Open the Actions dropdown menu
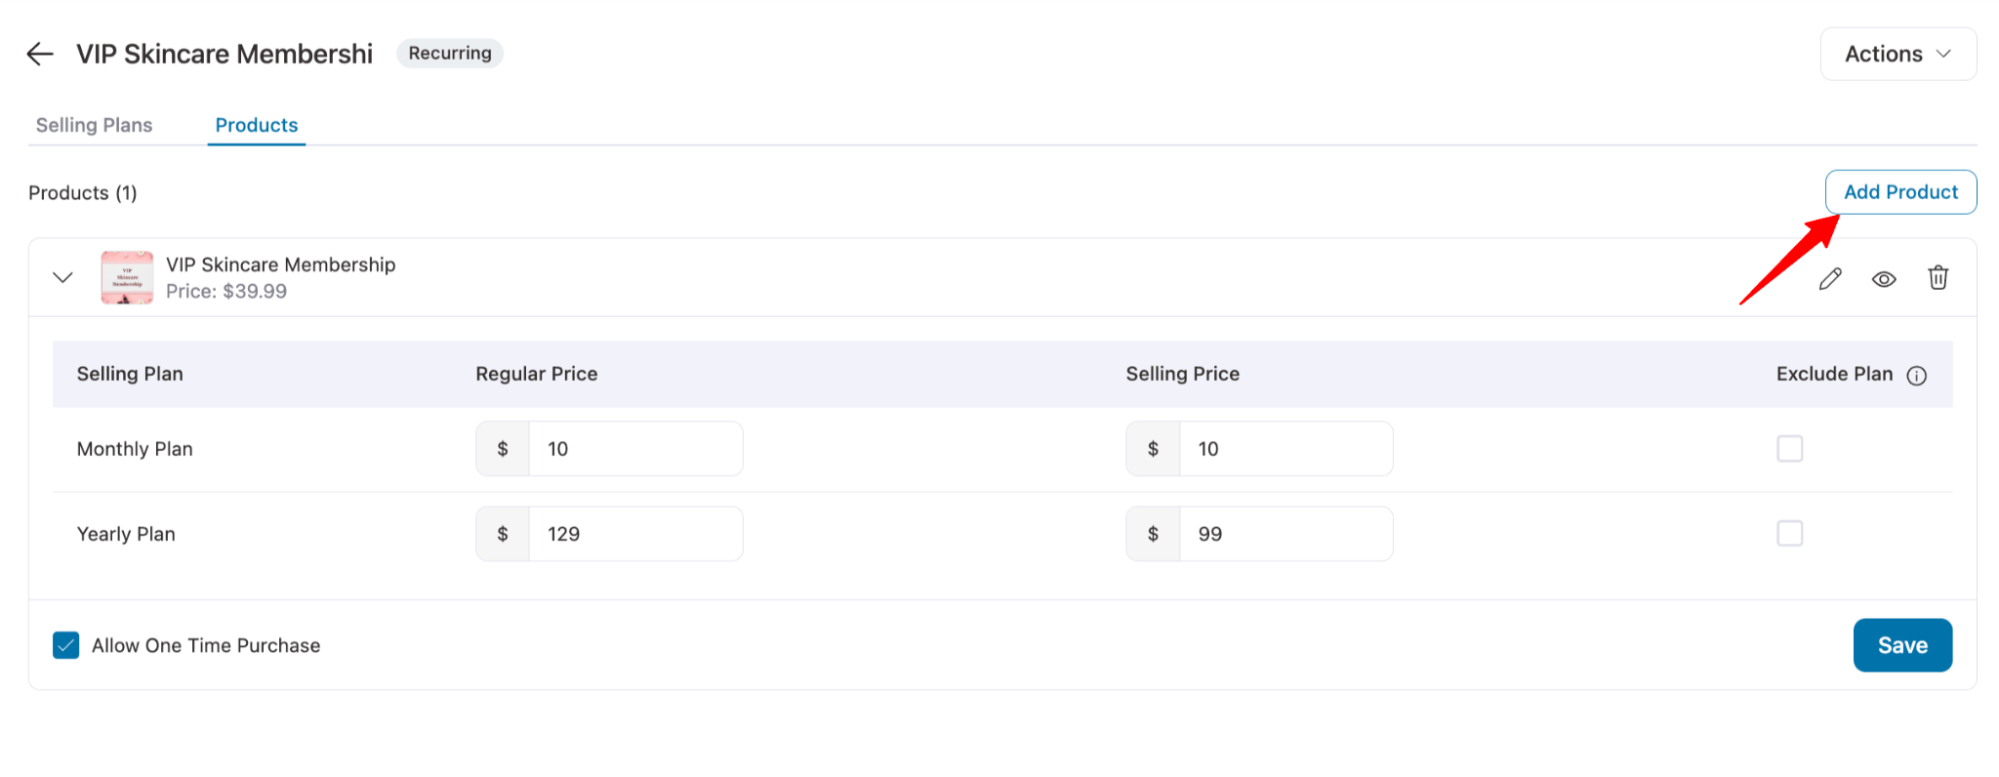 coord(1896,53)
